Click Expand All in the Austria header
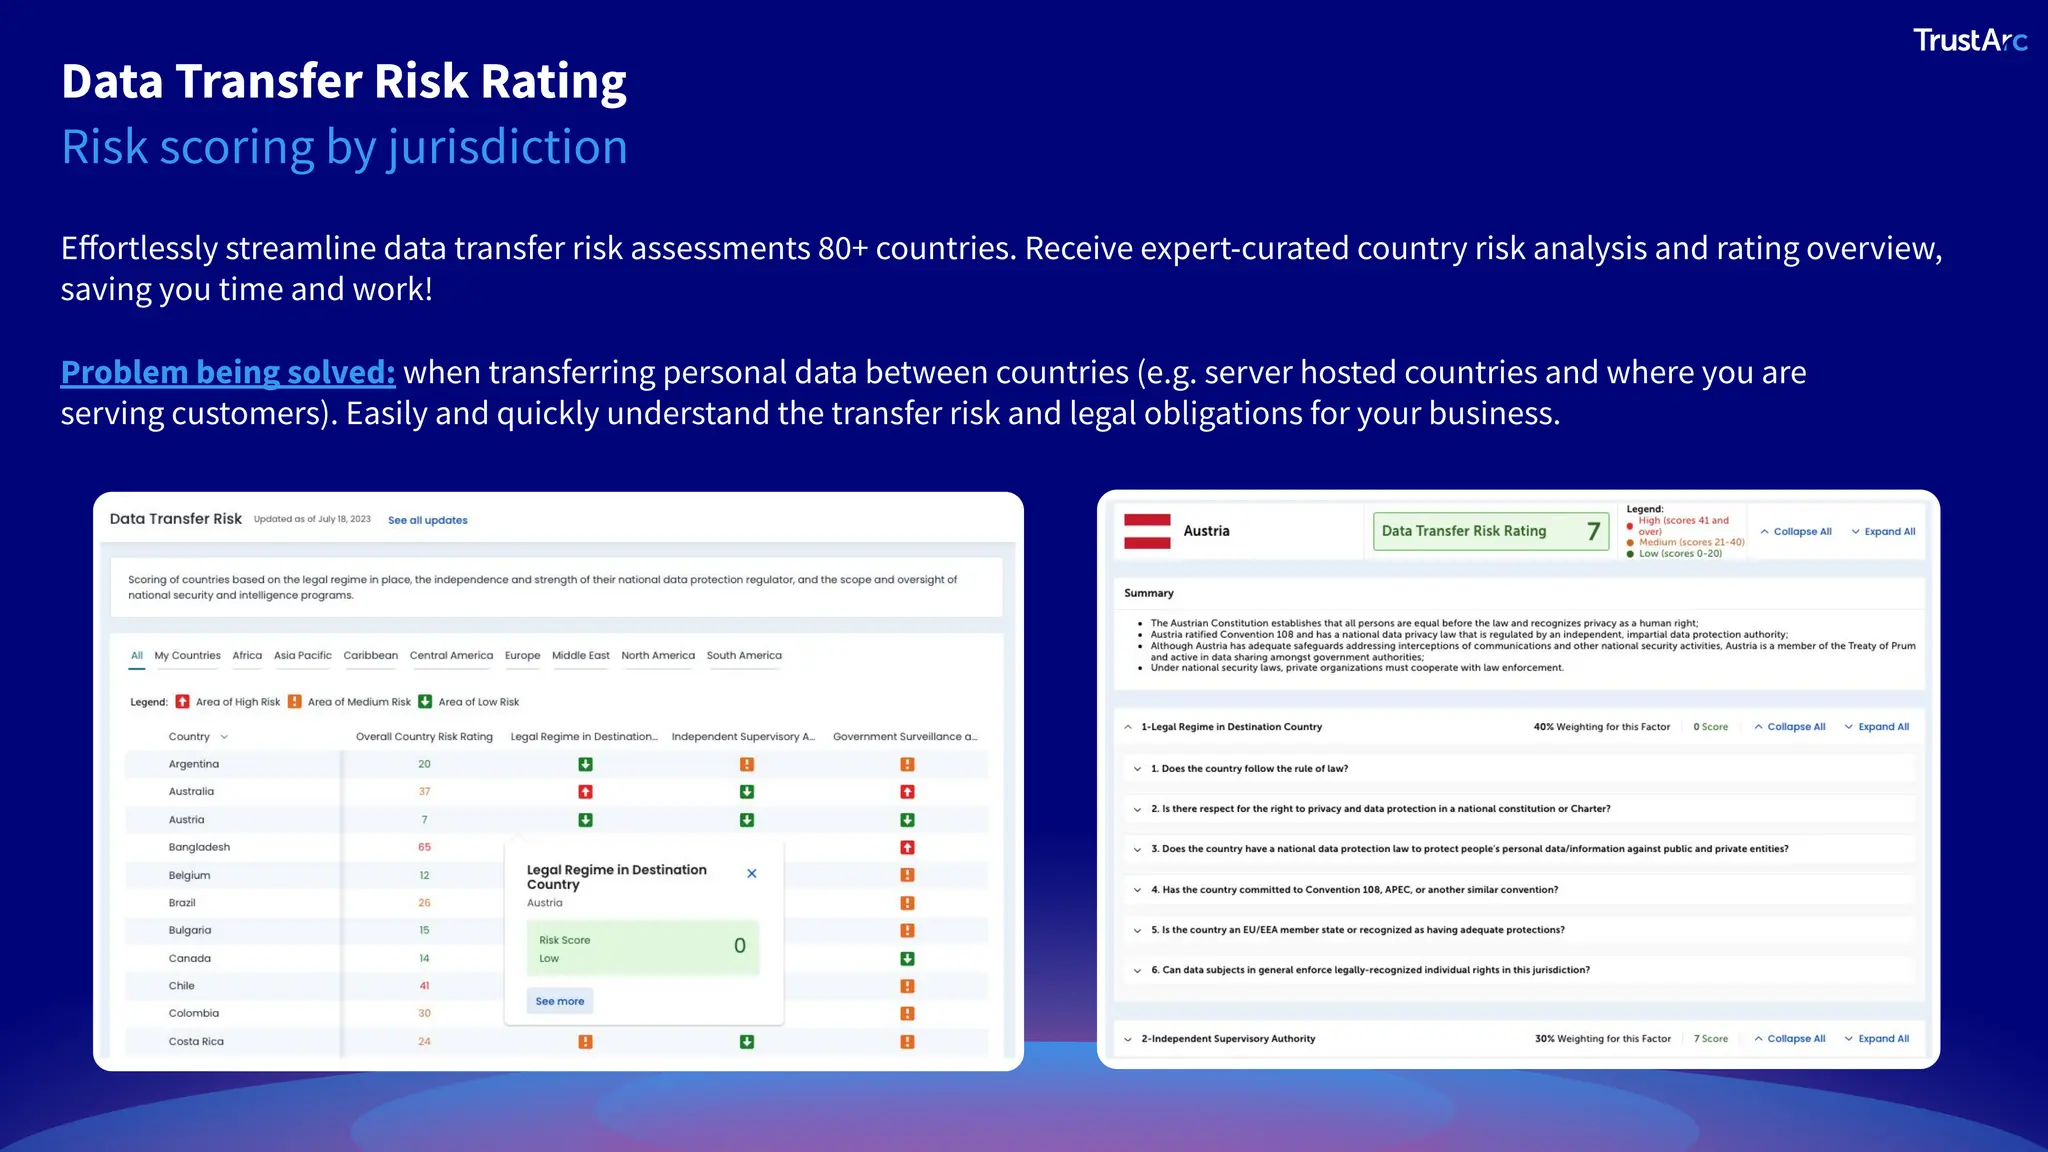 click(x=1883, y=532)
